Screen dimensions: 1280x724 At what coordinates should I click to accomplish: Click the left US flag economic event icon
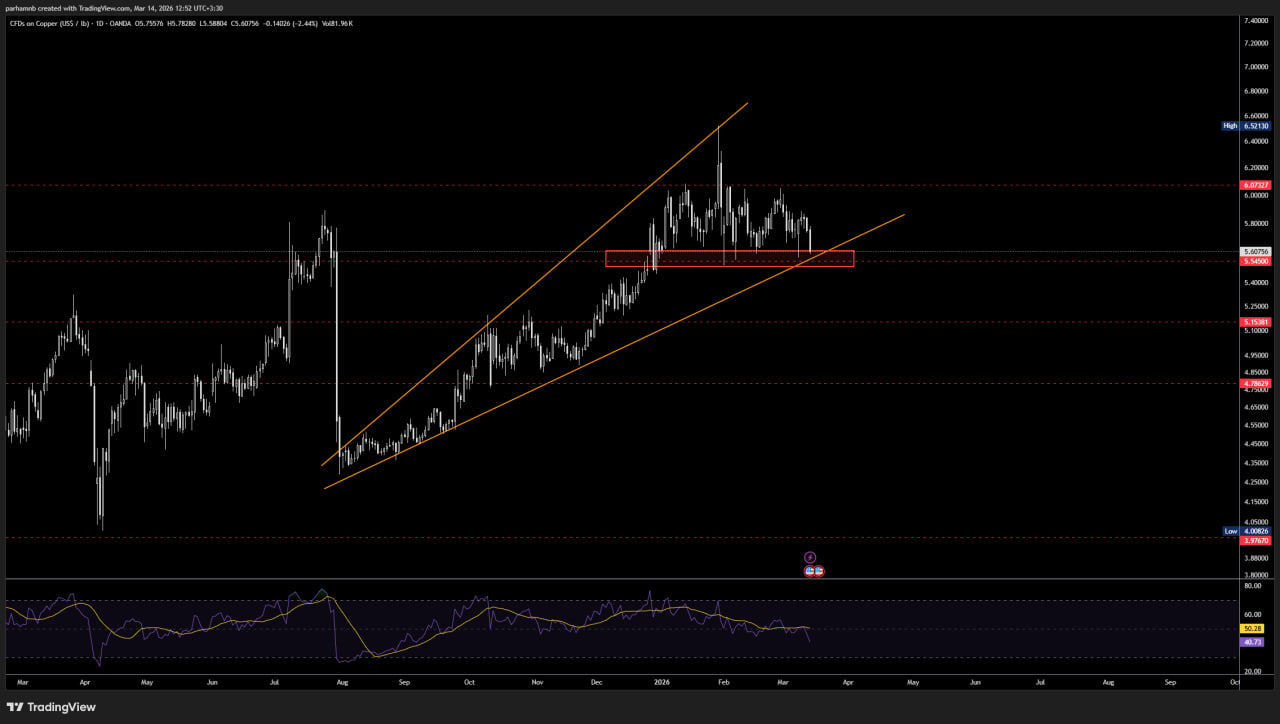[809, 571]
